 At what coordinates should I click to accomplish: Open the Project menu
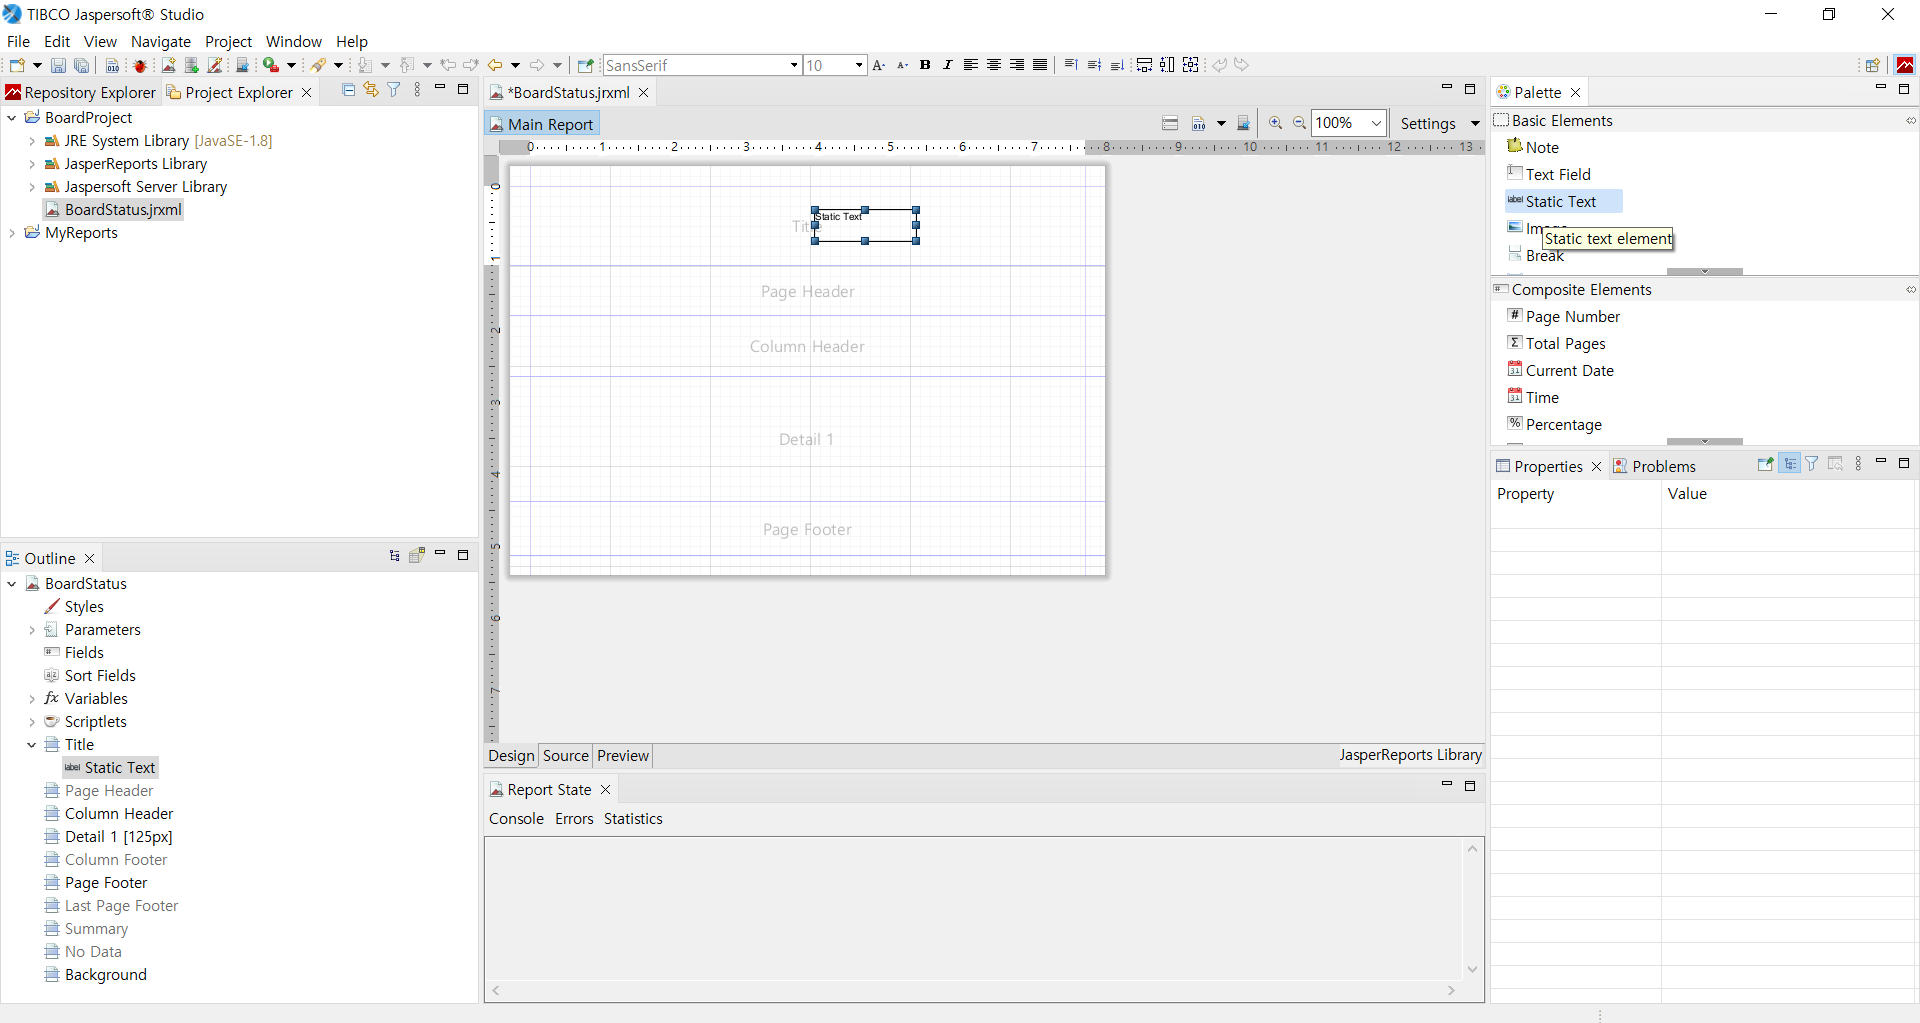[228, 42]
